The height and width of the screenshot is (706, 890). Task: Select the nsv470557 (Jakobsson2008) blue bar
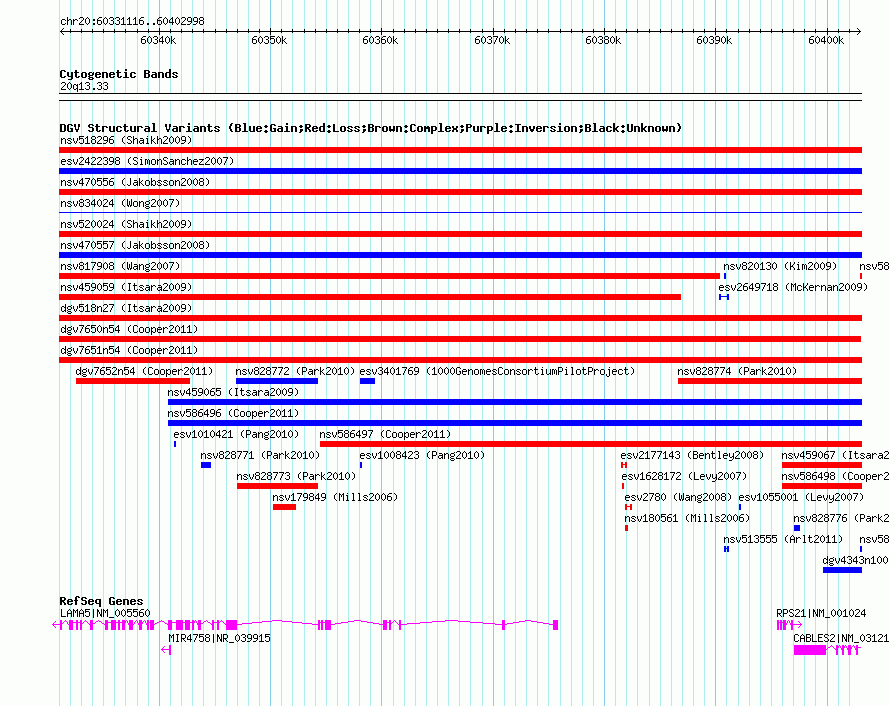coord(460,255)
